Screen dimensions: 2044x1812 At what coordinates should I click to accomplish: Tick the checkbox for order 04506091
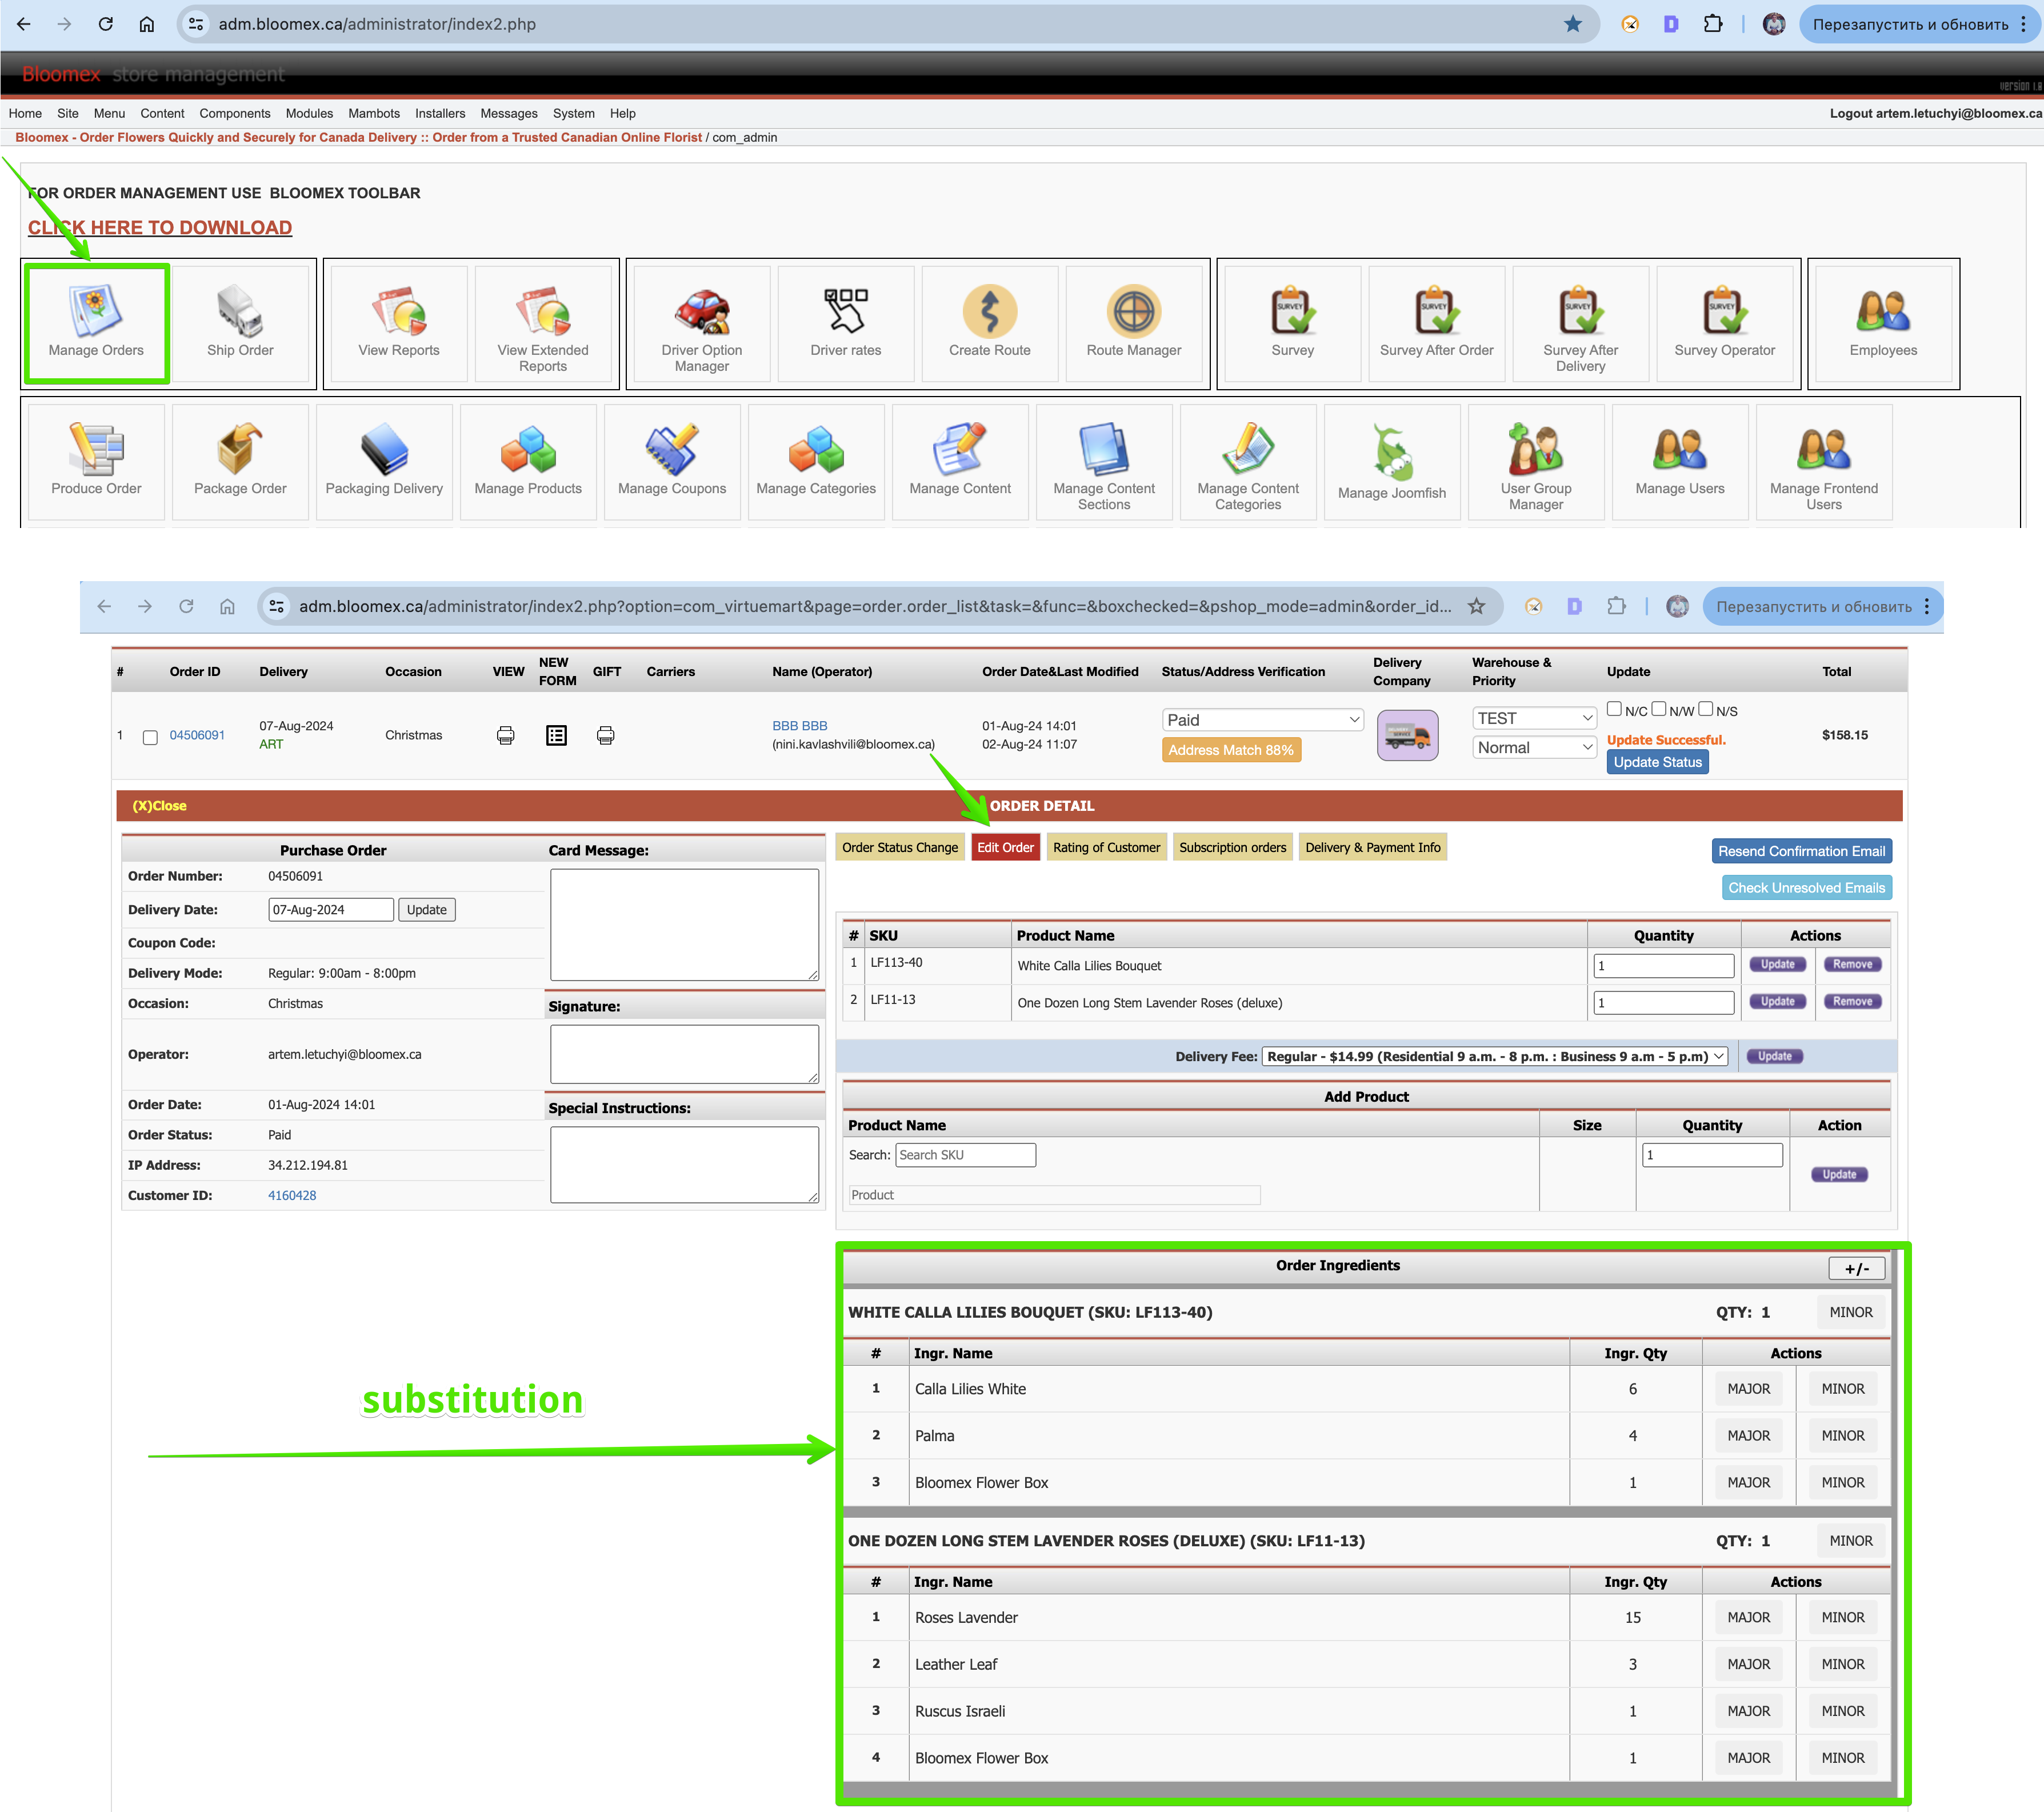150,737
